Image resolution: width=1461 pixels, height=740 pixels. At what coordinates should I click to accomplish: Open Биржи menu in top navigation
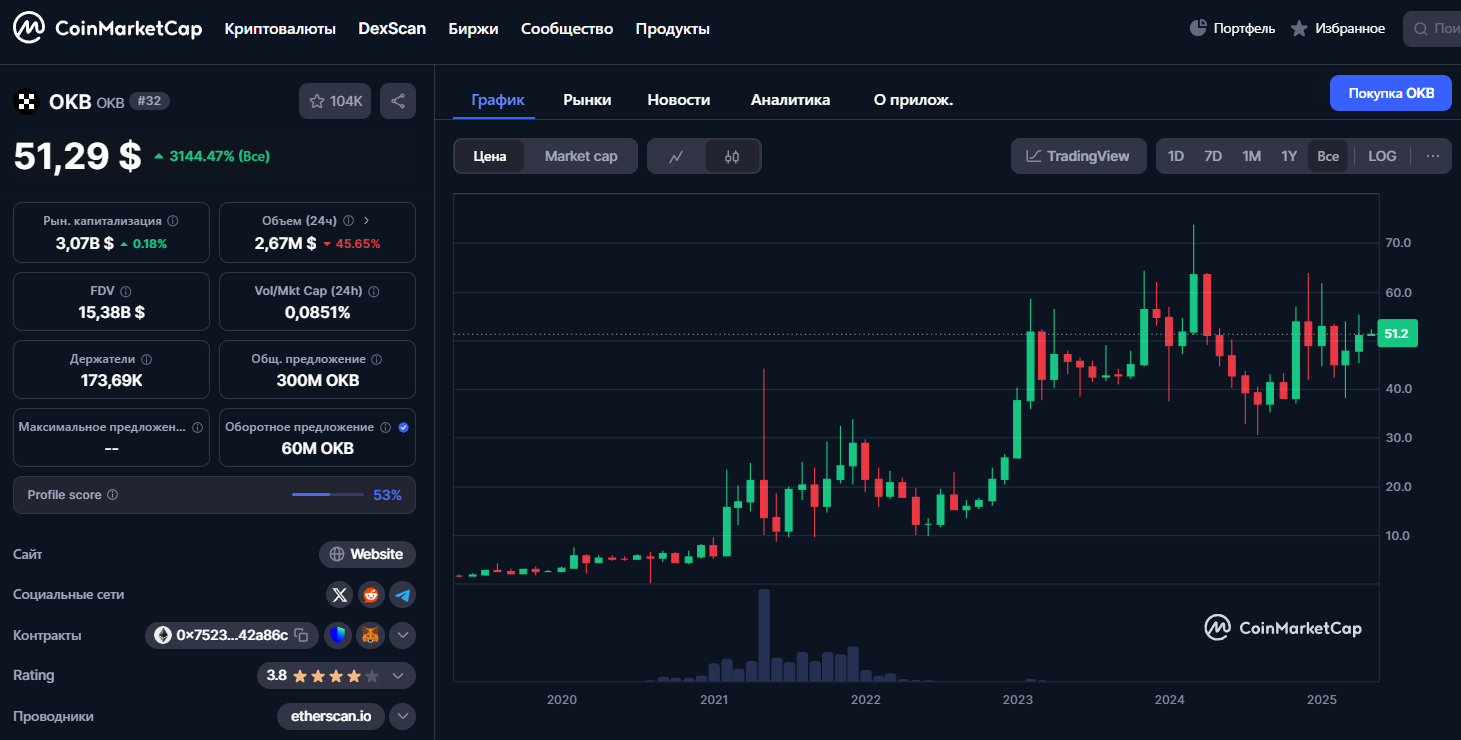coord(474,29)
